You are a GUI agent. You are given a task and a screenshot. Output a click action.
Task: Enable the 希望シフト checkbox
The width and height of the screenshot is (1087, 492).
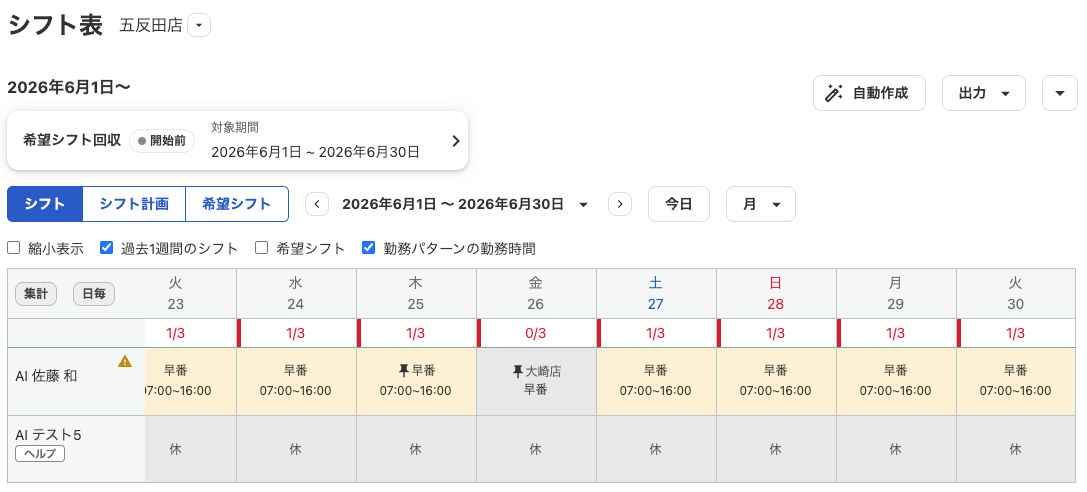[x=261, y=247]
